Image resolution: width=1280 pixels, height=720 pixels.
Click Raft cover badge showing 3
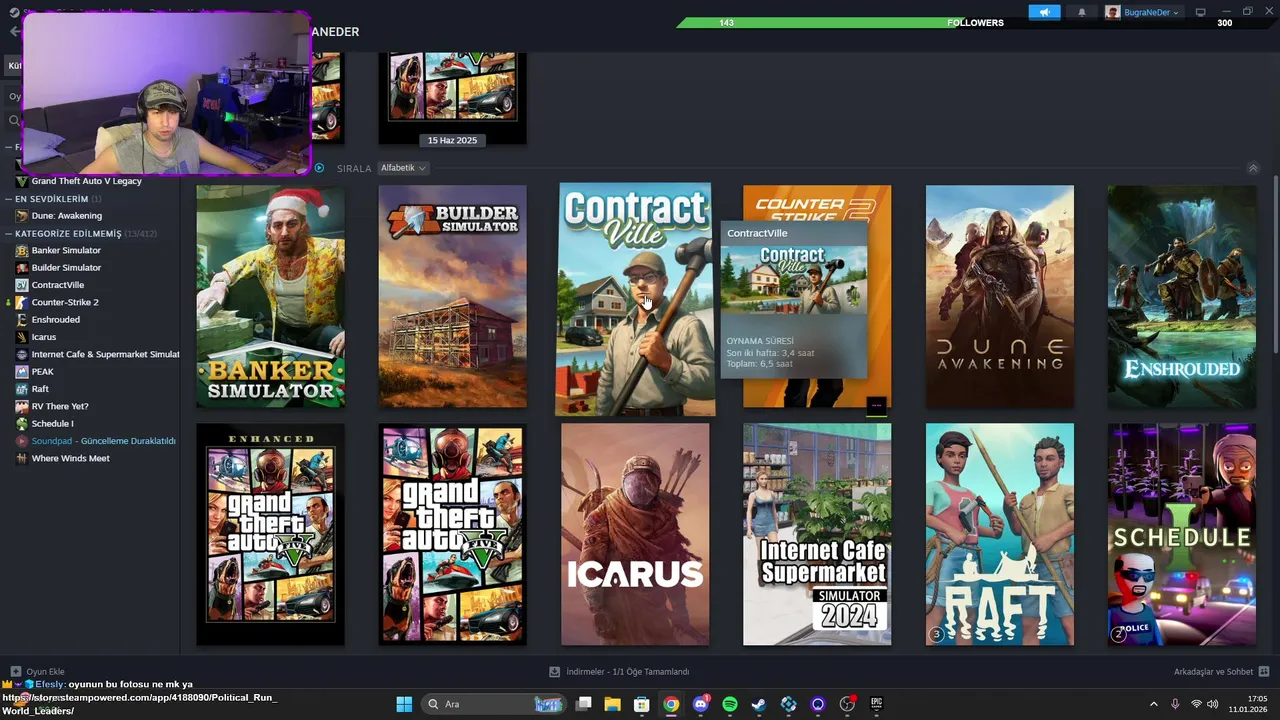(937, 634)
